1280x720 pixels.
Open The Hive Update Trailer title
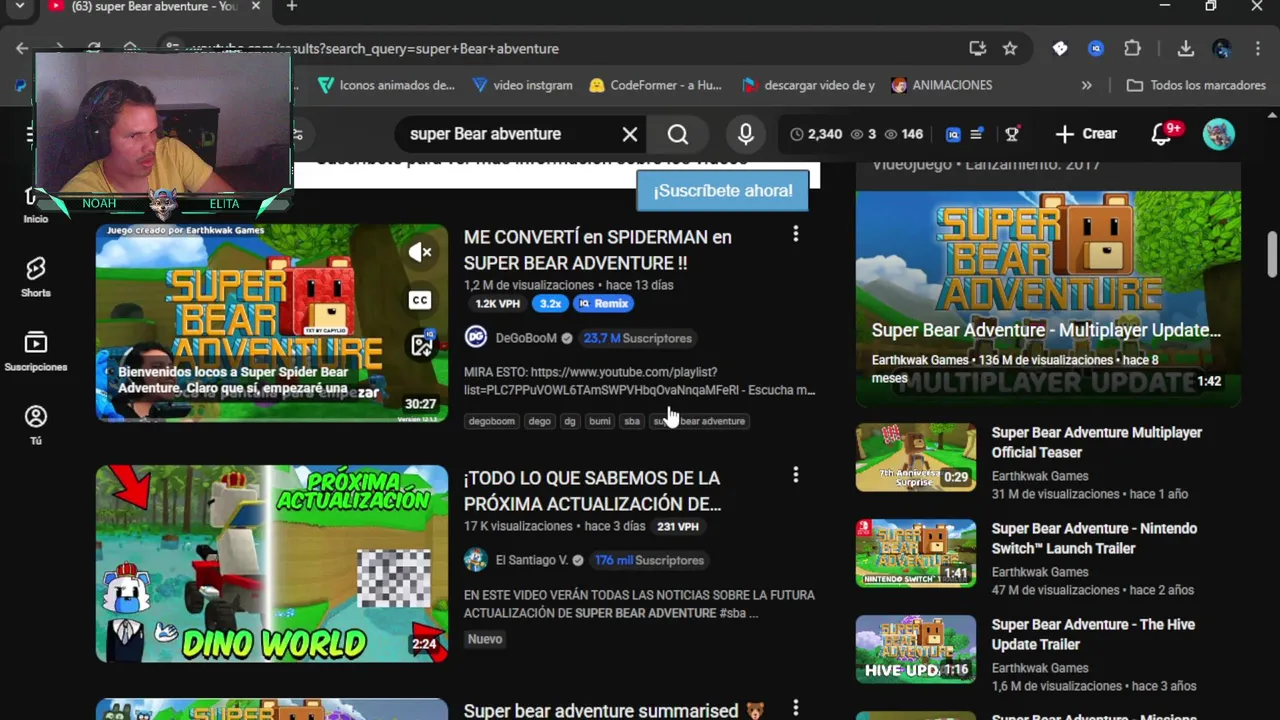(x=1093, y=634)
